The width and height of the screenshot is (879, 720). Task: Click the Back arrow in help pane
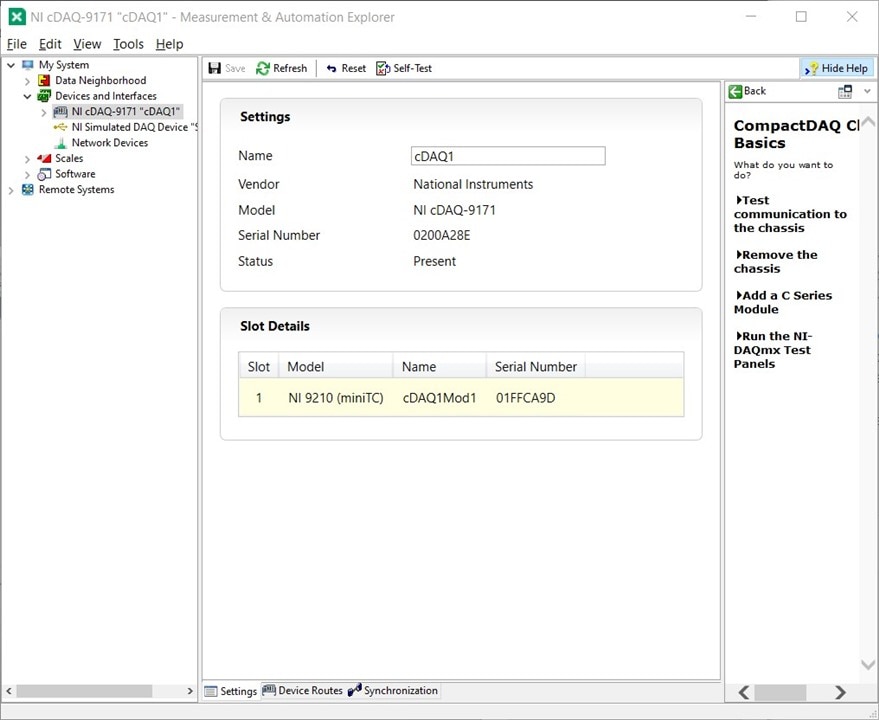coord(736,91)
